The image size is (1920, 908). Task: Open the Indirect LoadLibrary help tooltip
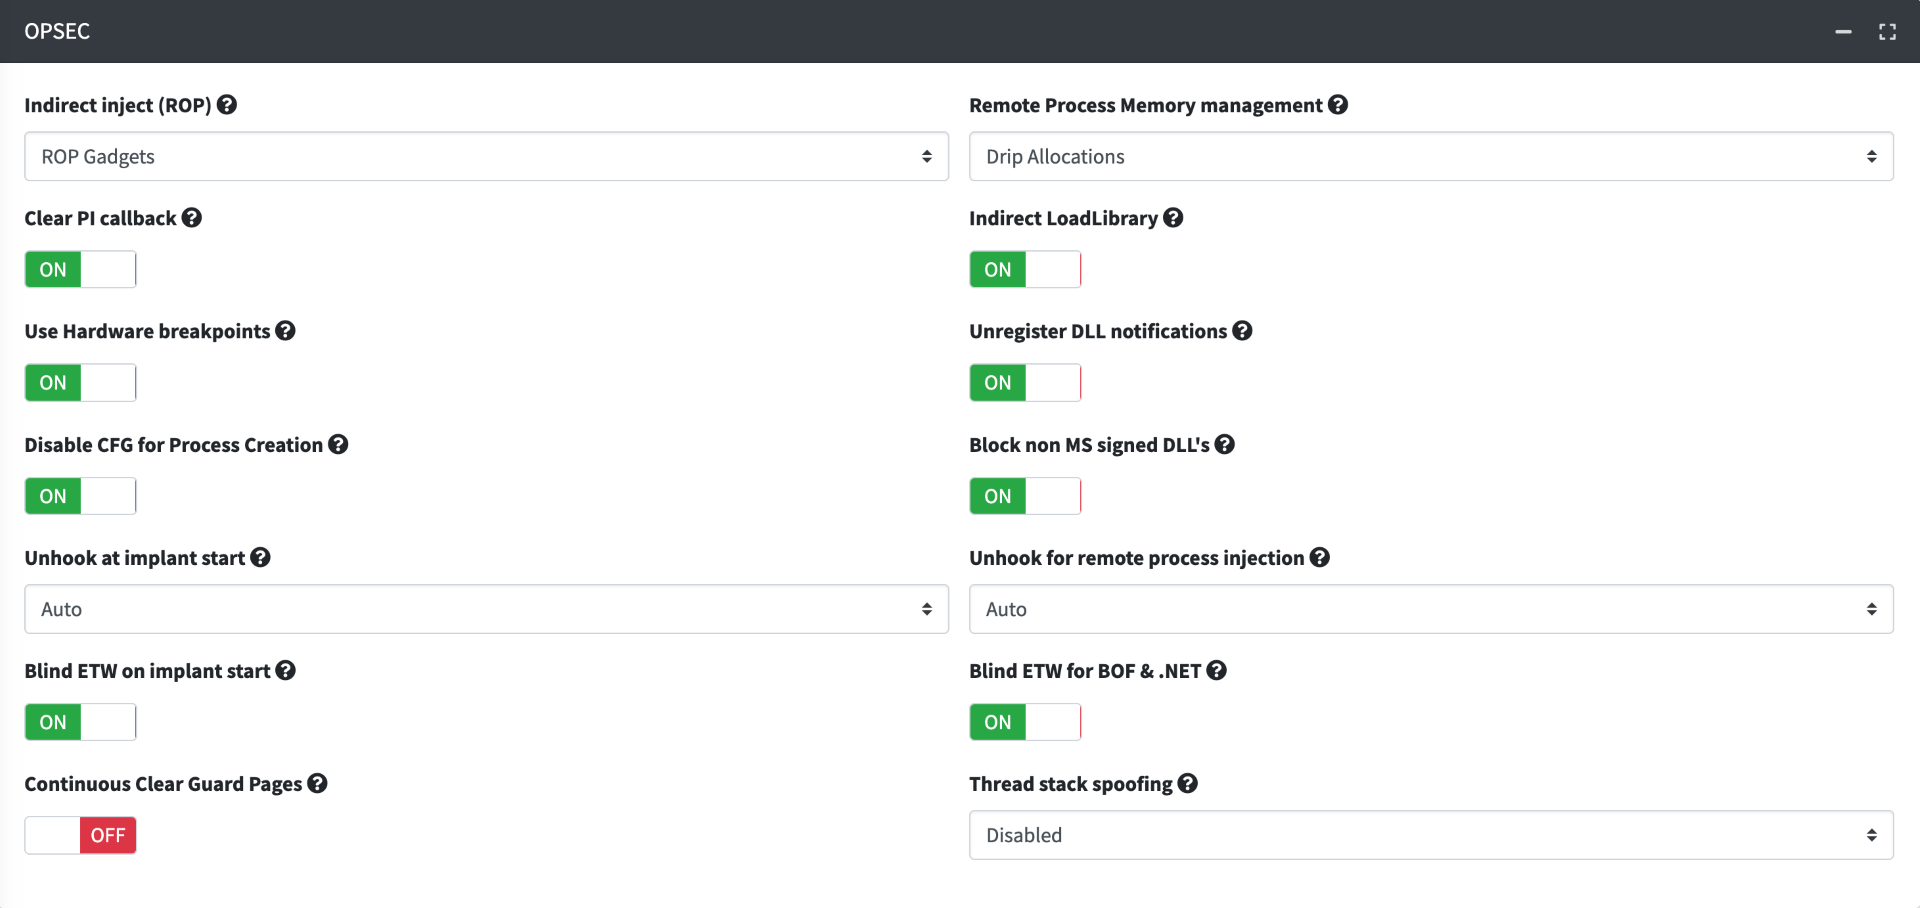click(1172, 217)
